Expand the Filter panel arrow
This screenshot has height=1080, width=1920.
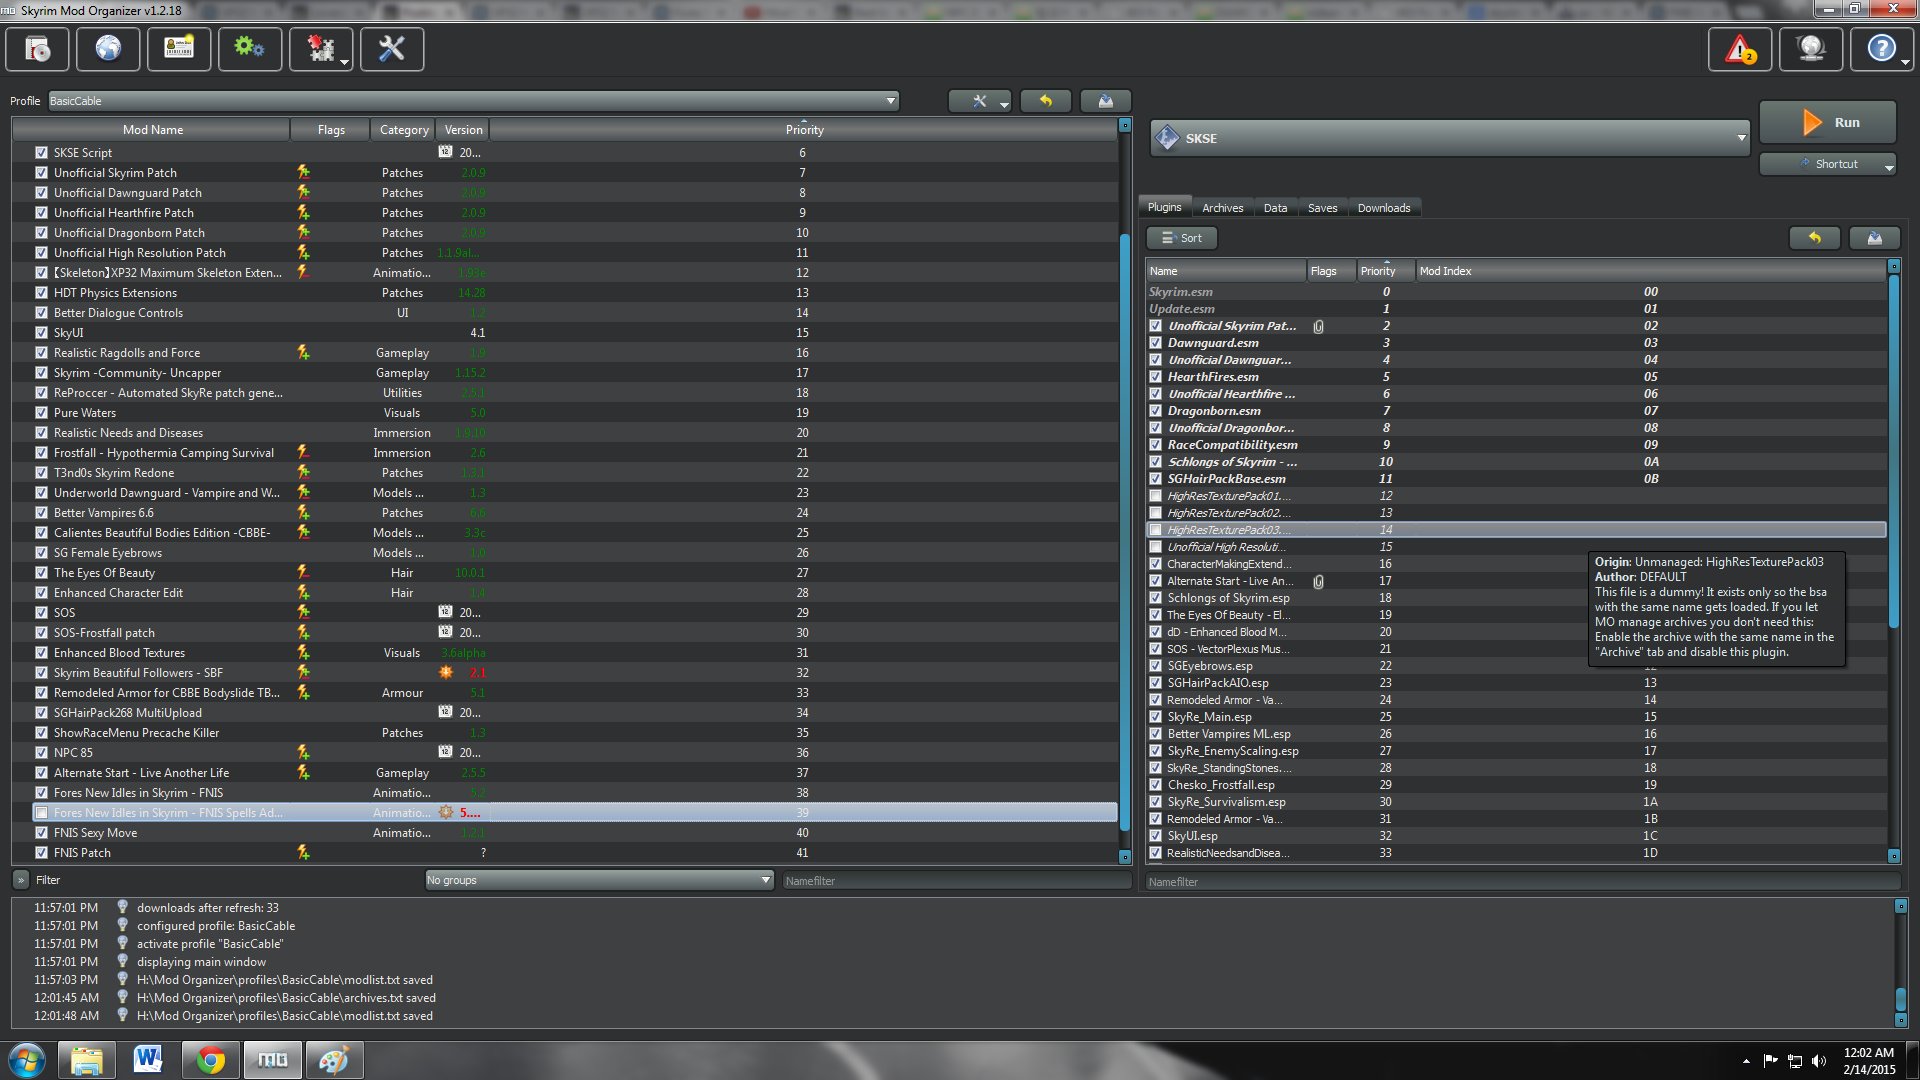click(x=21, y=880)
